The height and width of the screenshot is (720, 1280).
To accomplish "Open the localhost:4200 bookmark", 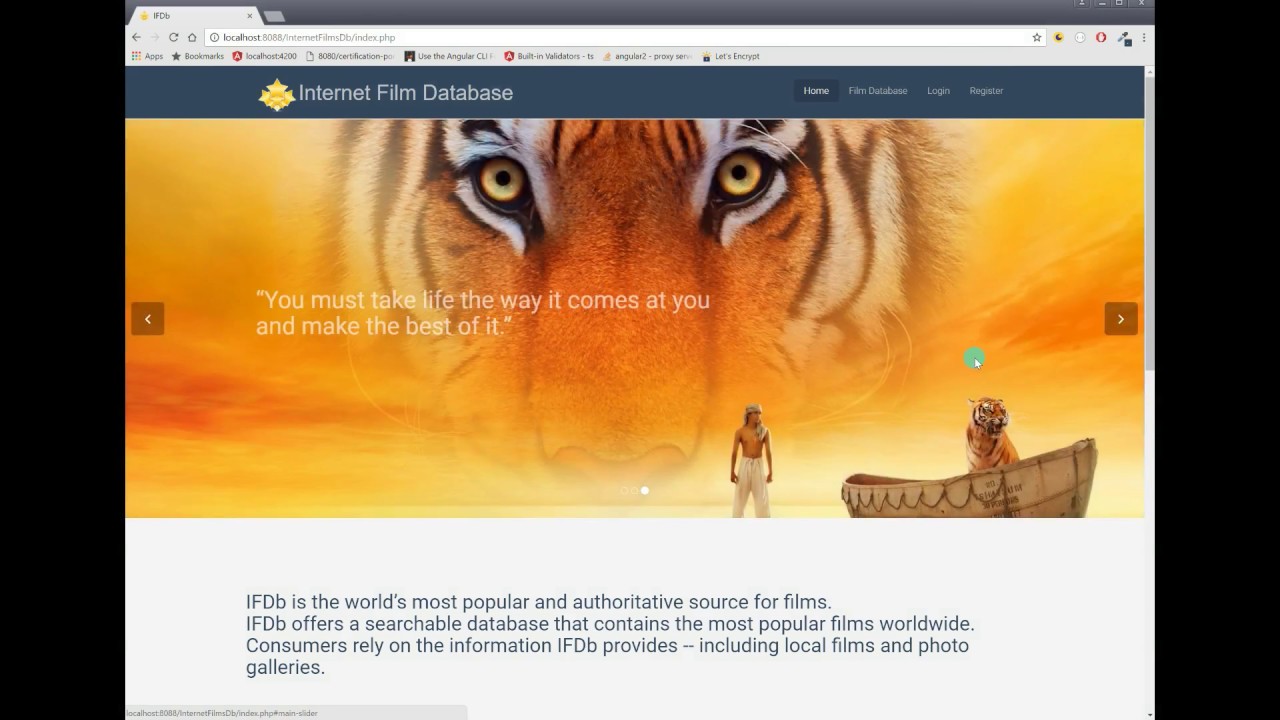I will coord(265,56).
